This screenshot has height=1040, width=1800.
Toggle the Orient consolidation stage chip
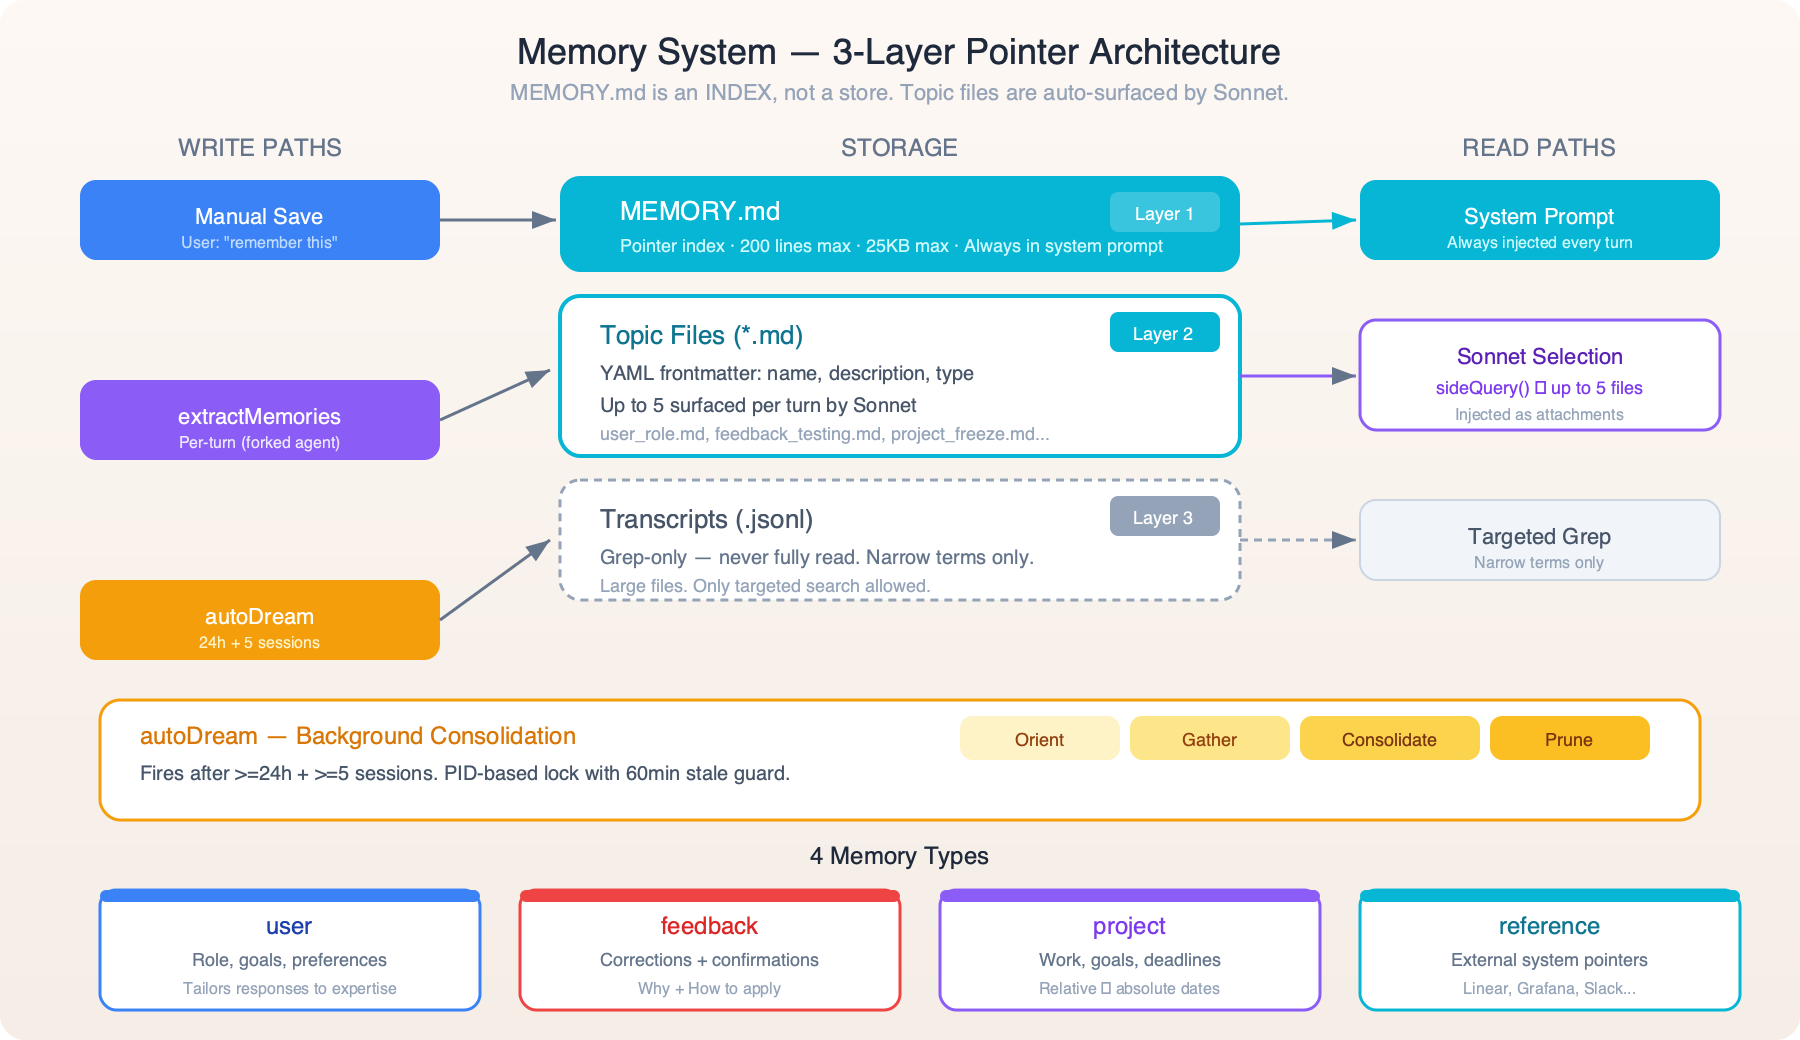point(1039,739)
